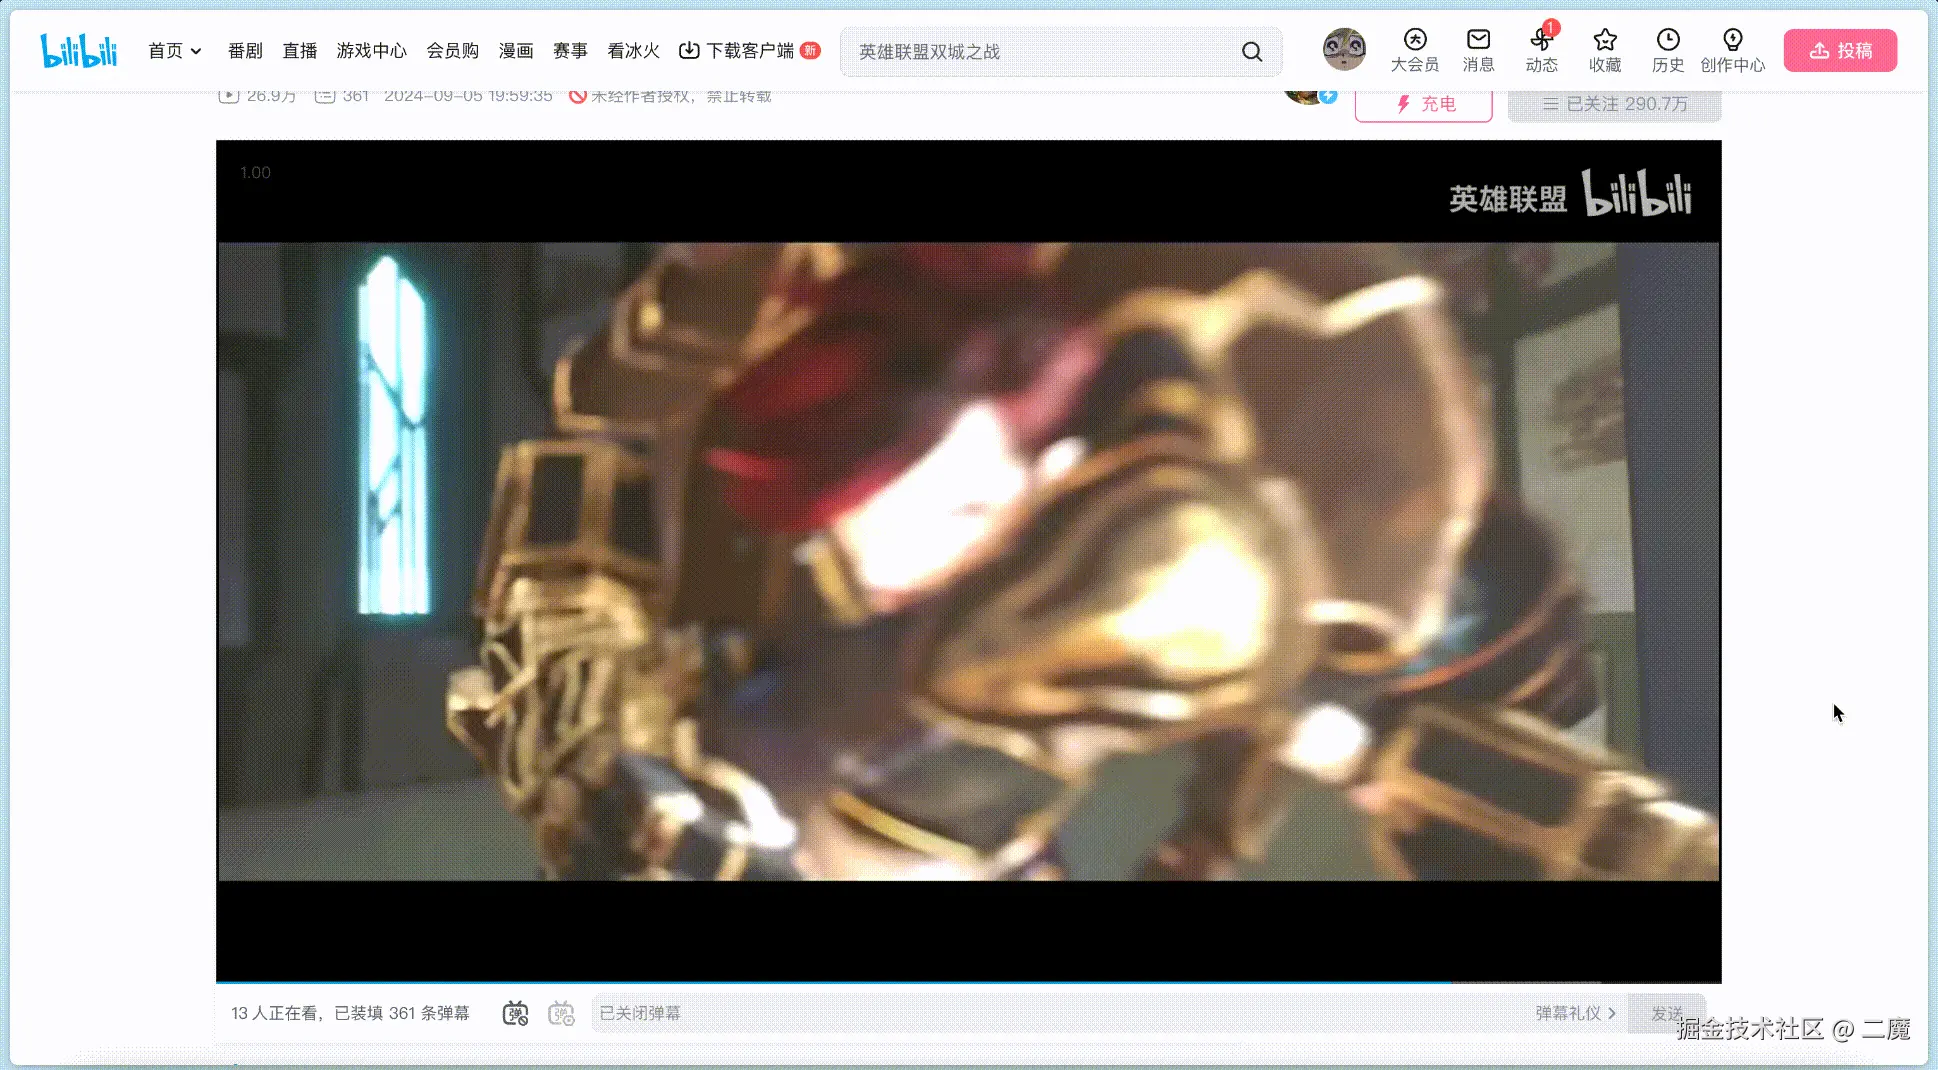Open the 看冰火 link
The width and height of the screenshot is (1938, 1070).
tap(634, 51)
